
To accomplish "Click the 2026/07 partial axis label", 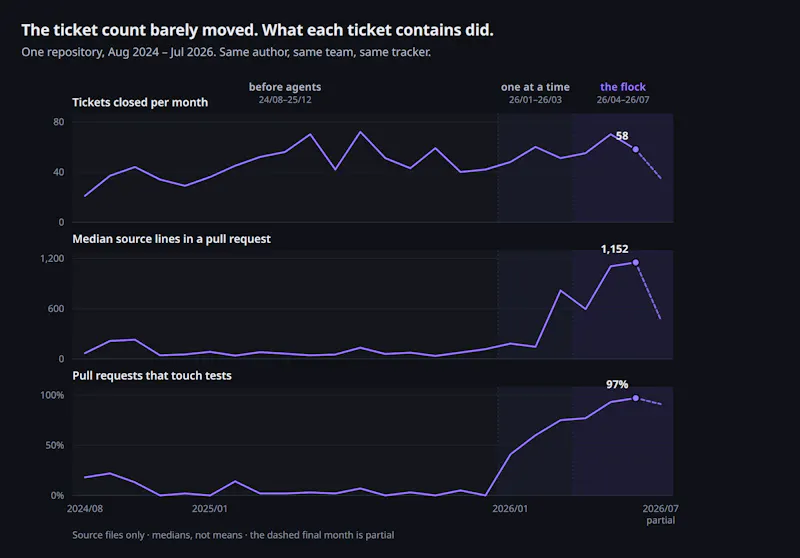I will point(660,514).
